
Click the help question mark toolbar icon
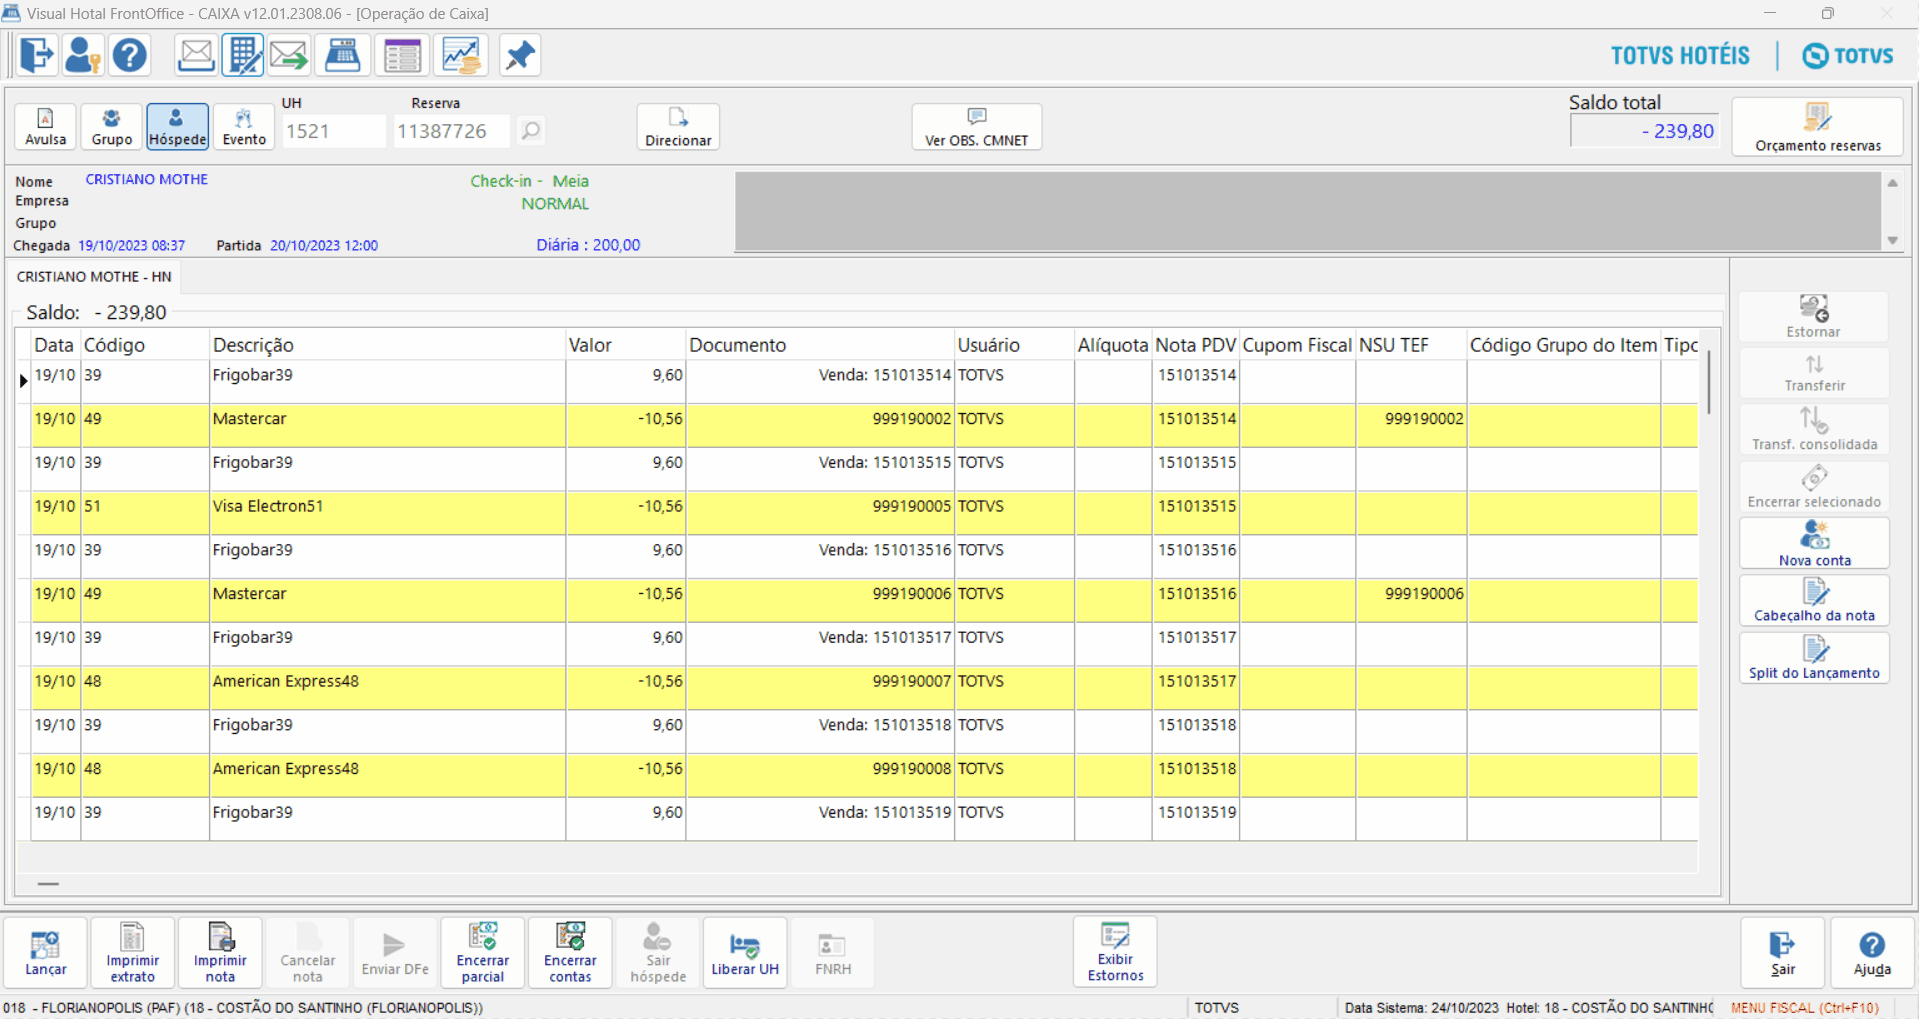(x=129, y=55)
